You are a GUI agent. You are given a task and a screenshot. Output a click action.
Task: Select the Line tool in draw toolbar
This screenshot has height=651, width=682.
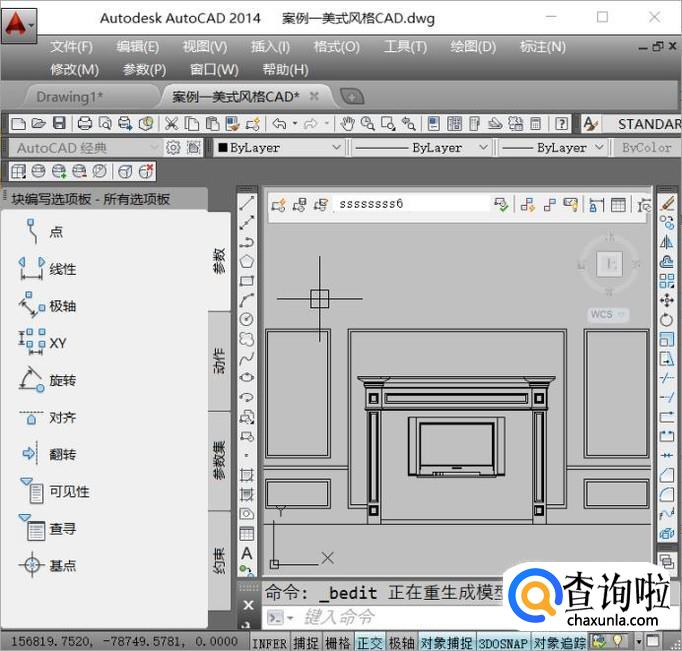click(247, 203)
